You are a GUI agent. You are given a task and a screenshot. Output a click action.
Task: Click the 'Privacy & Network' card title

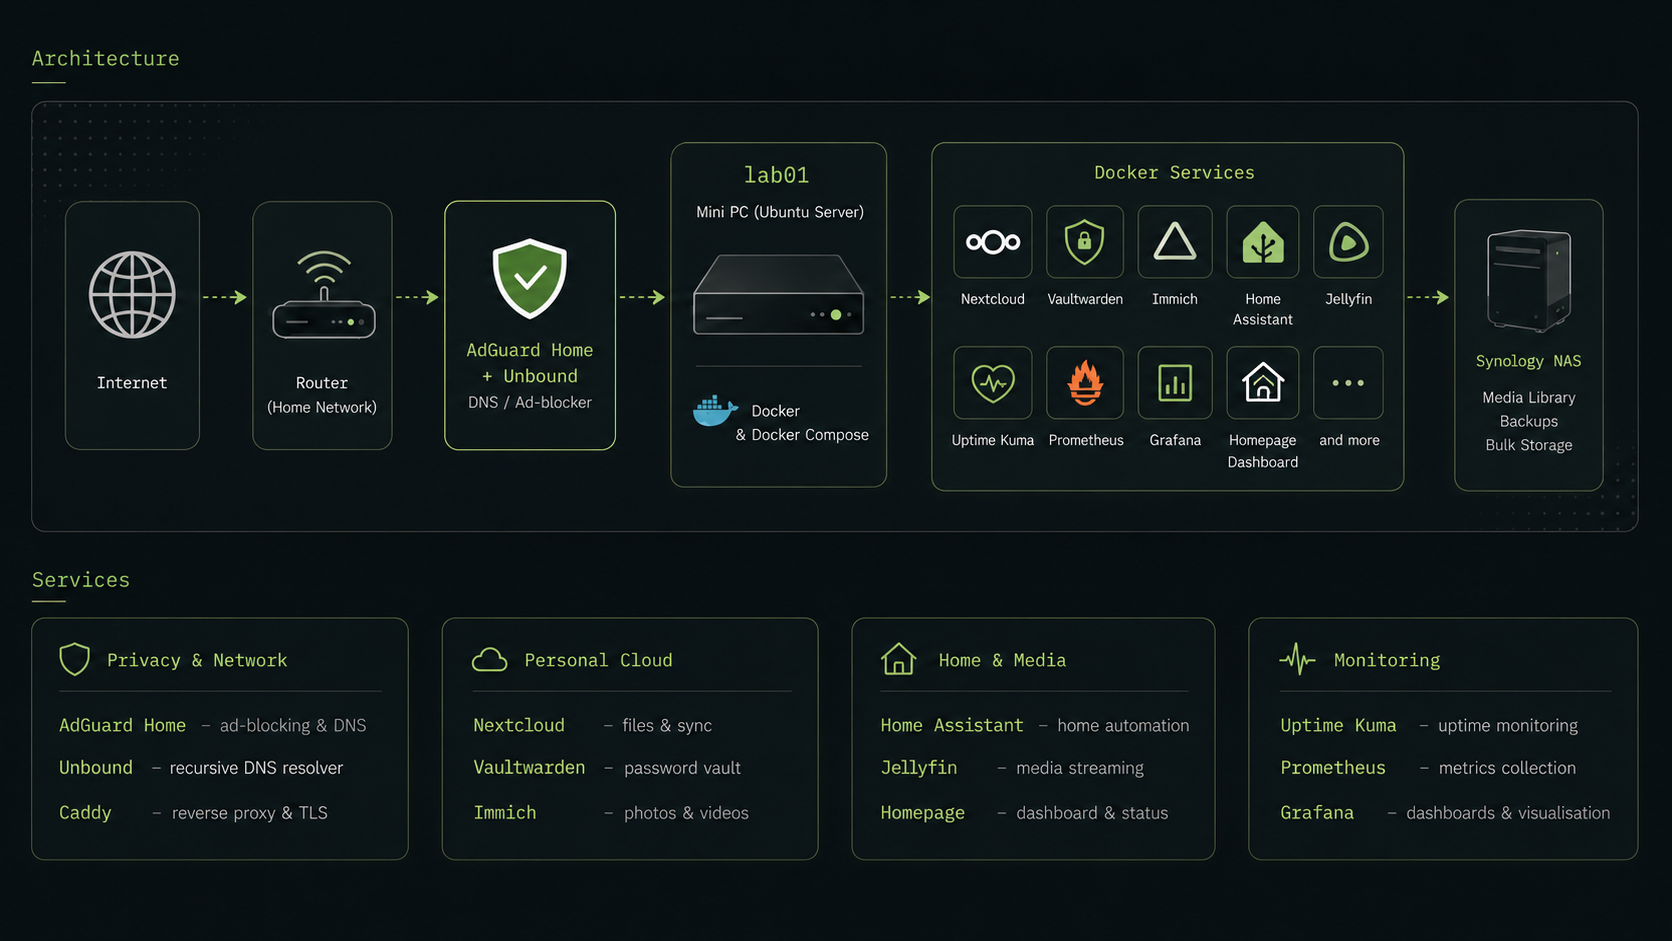click(x=197, y=660)
